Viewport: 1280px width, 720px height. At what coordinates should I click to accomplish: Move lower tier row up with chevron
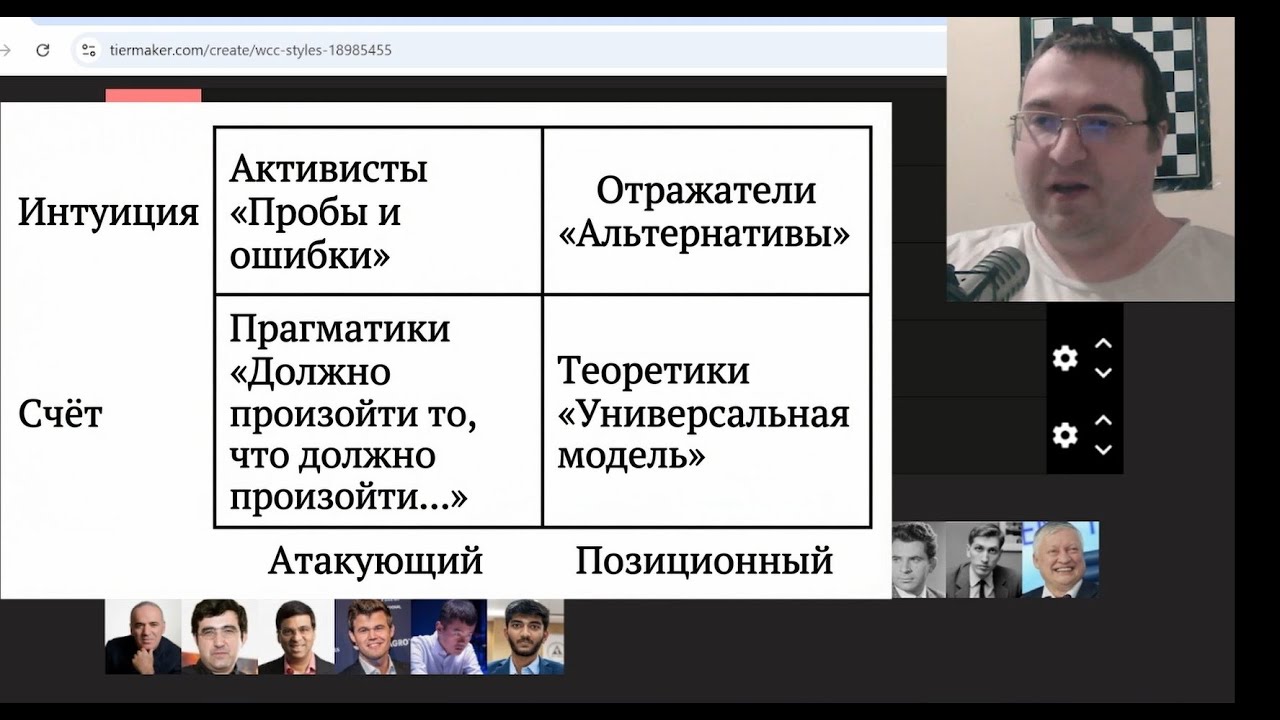[1103, 420]
